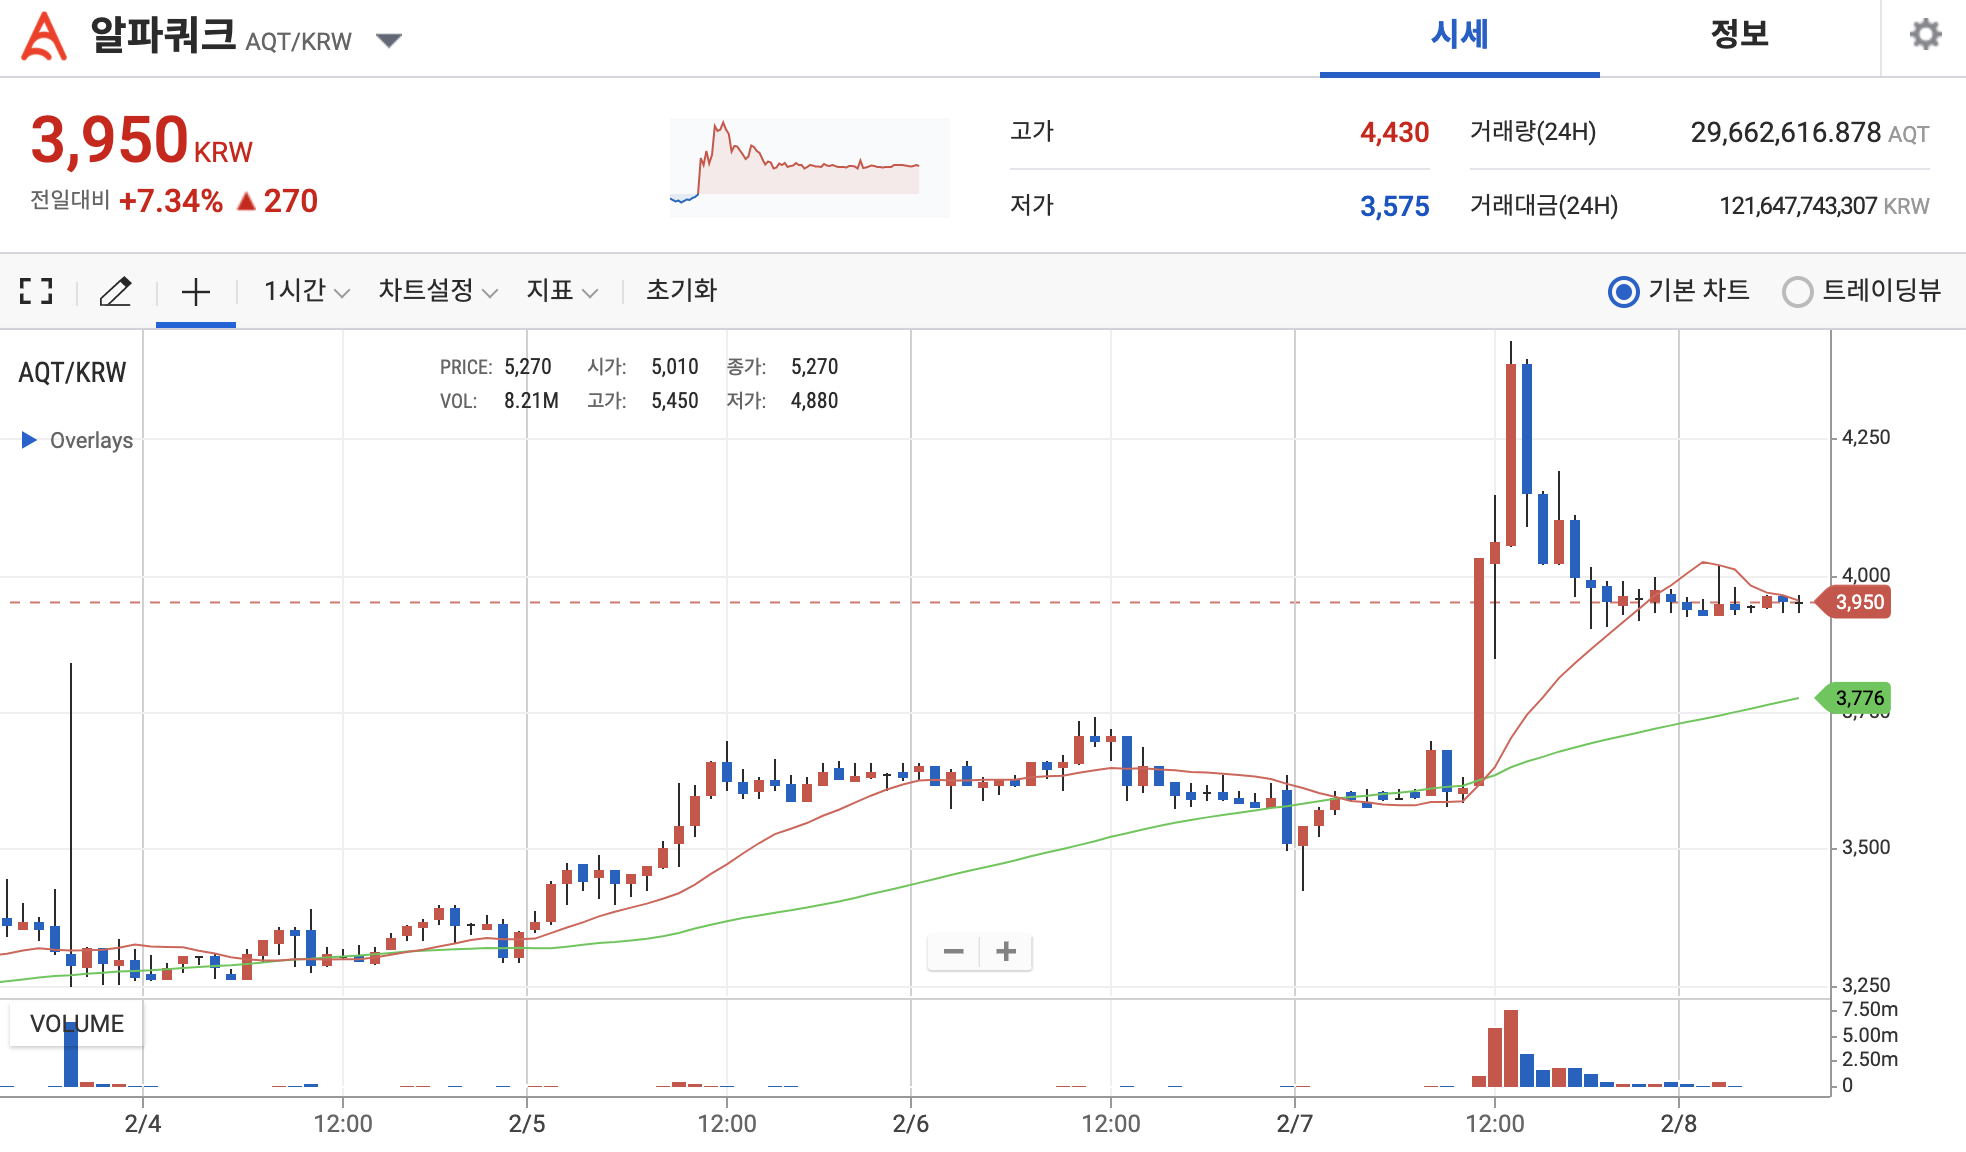Click the 3,950 current price tag

tap(1858, 602)
